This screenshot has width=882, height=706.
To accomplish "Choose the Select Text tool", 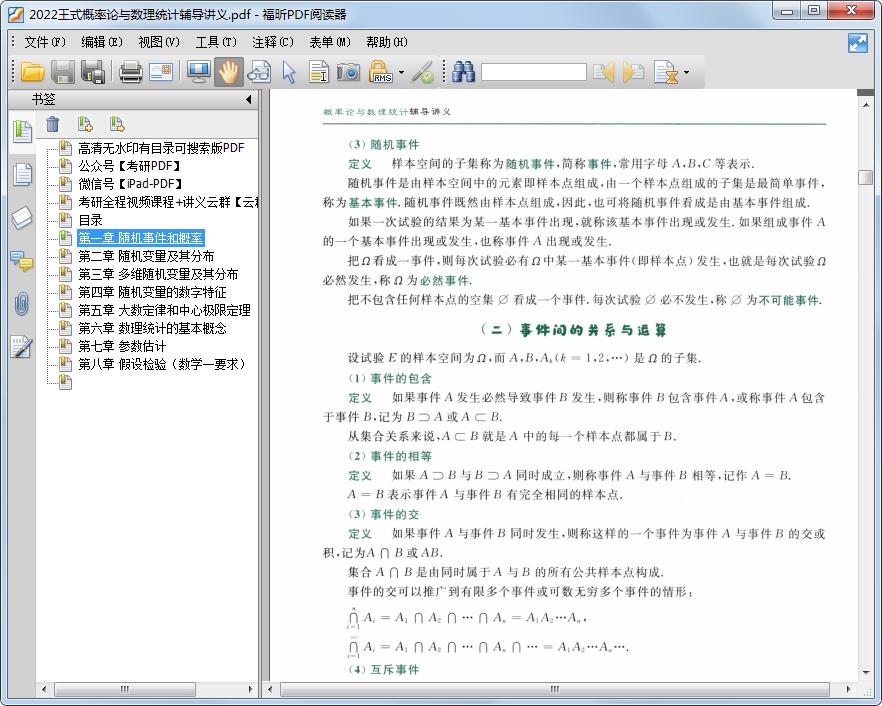I will [x=318, y=72].
